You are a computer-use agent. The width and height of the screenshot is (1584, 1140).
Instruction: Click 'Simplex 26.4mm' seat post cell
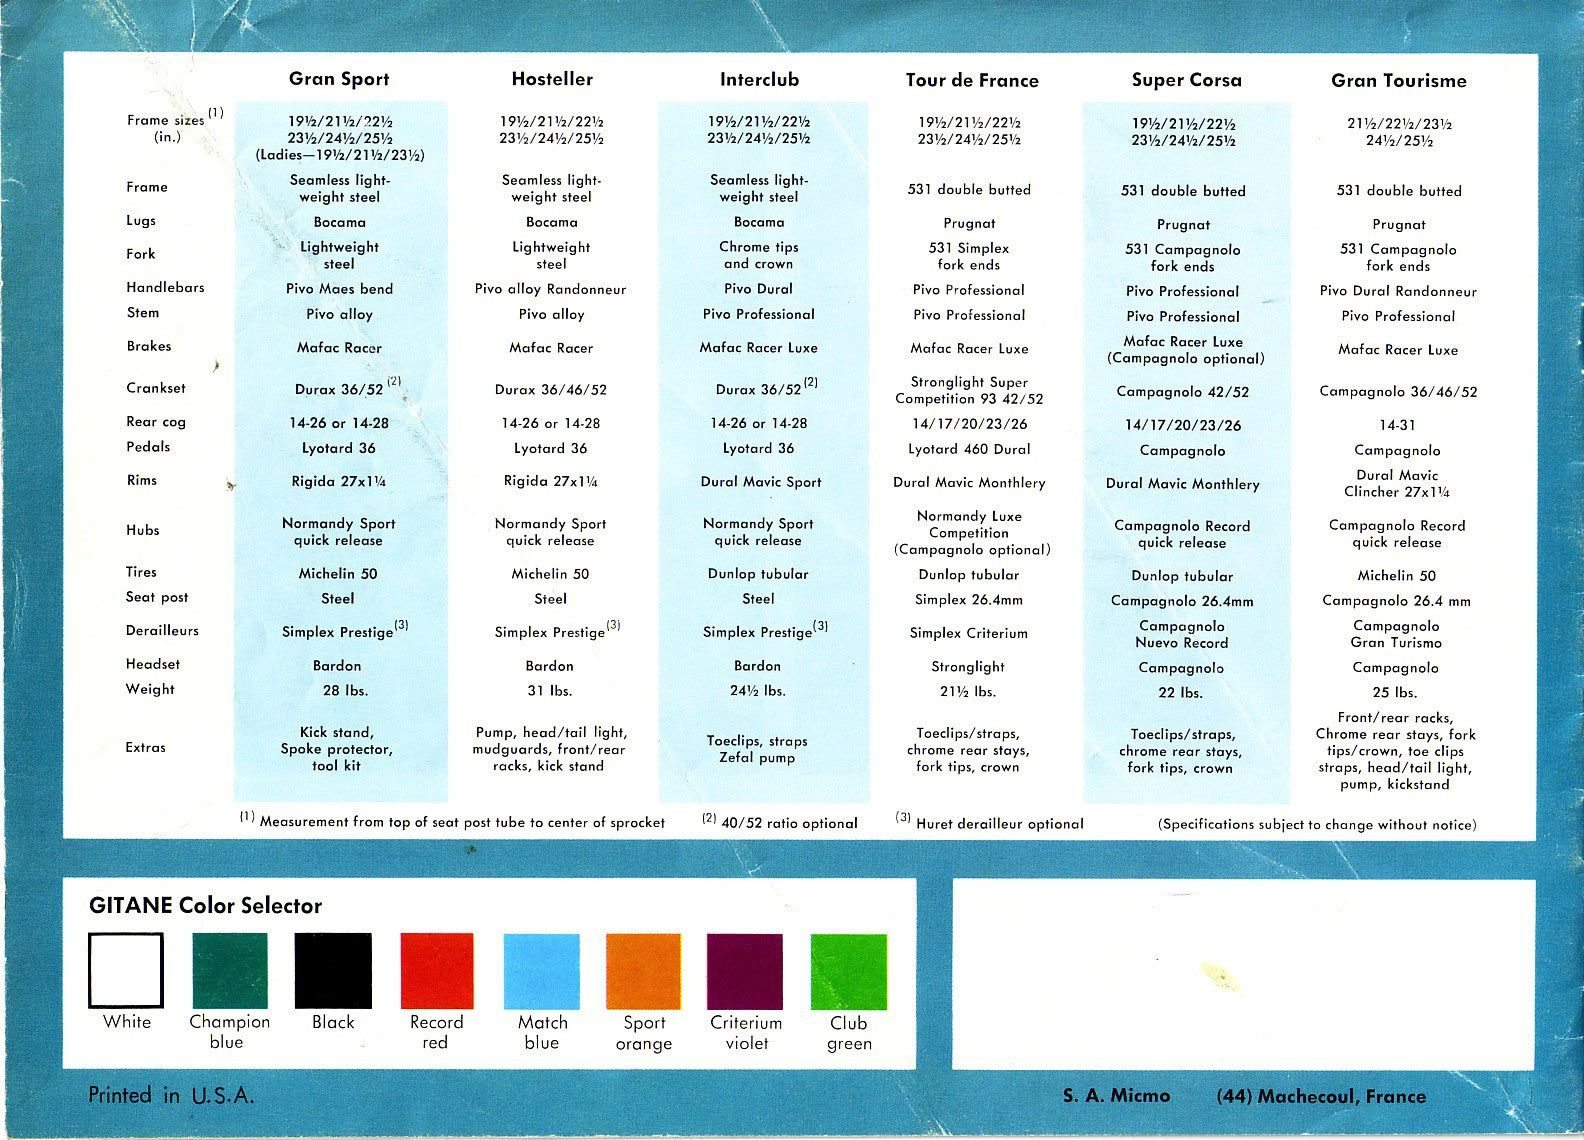pos(969,600)
